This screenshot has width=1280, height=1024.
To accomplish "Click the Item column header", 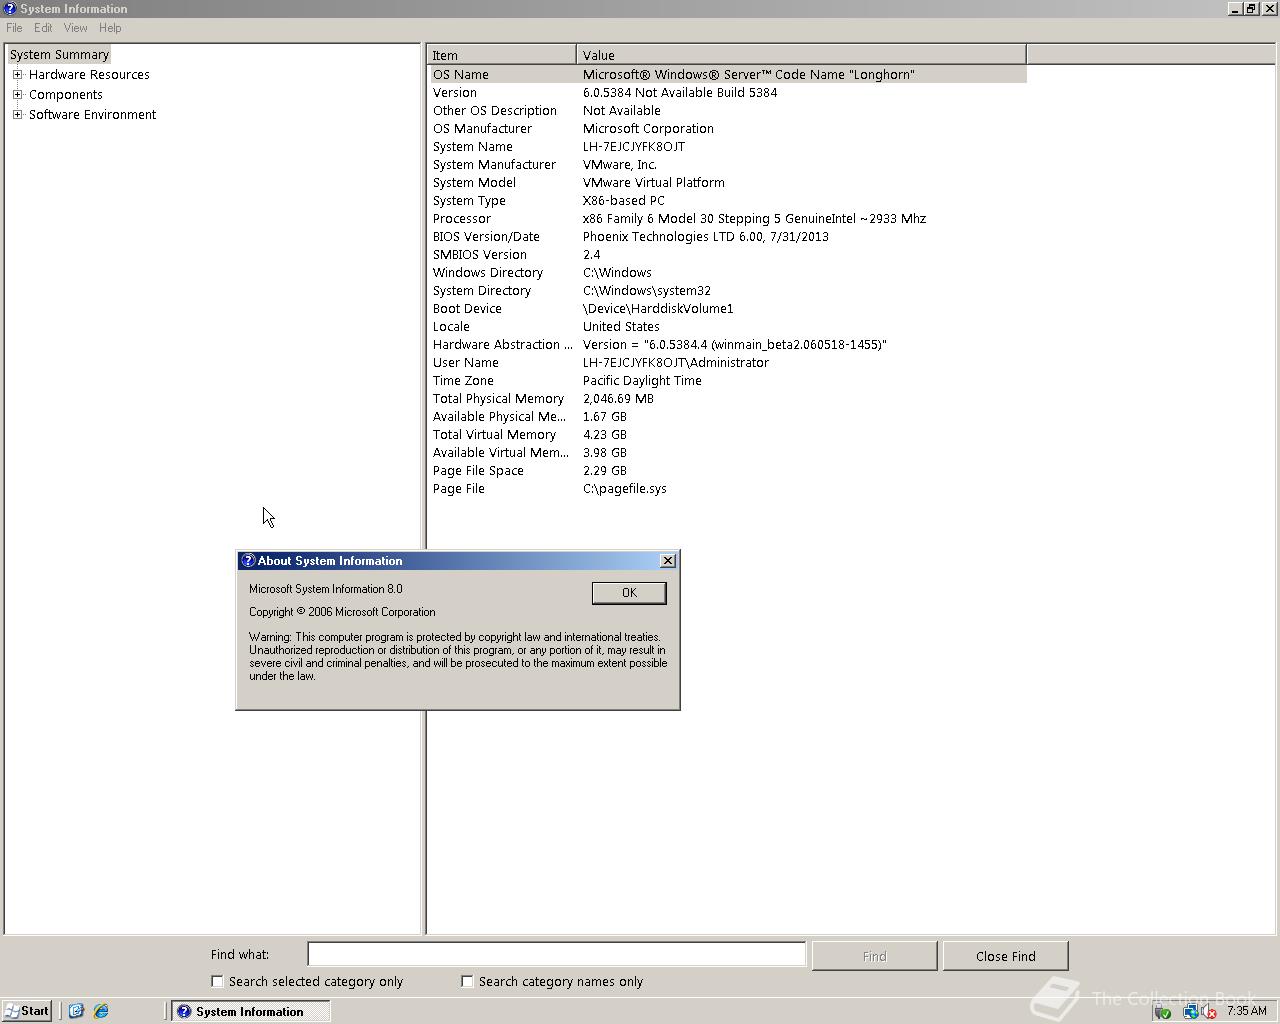I will 501,55.
